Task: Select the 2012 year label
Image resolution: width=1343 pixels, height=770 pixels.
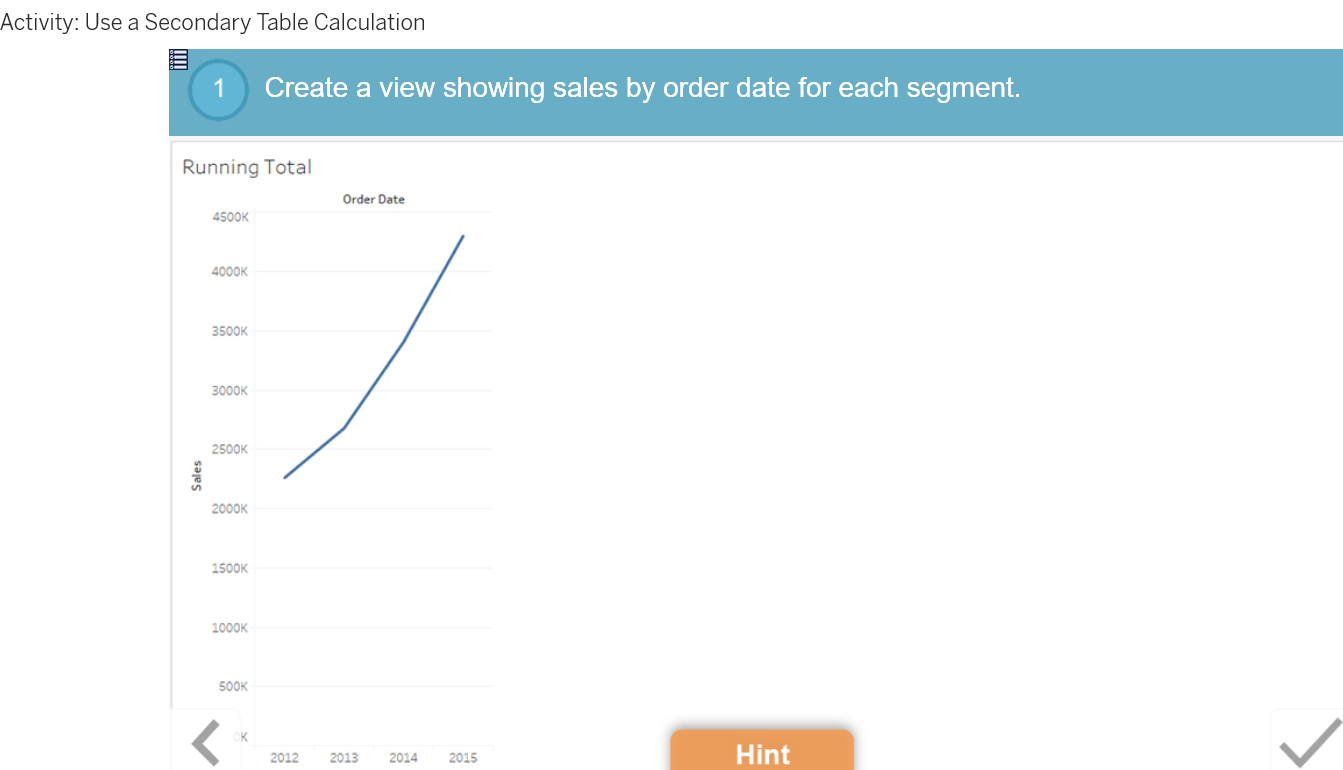Action: [x=283, y=757]
